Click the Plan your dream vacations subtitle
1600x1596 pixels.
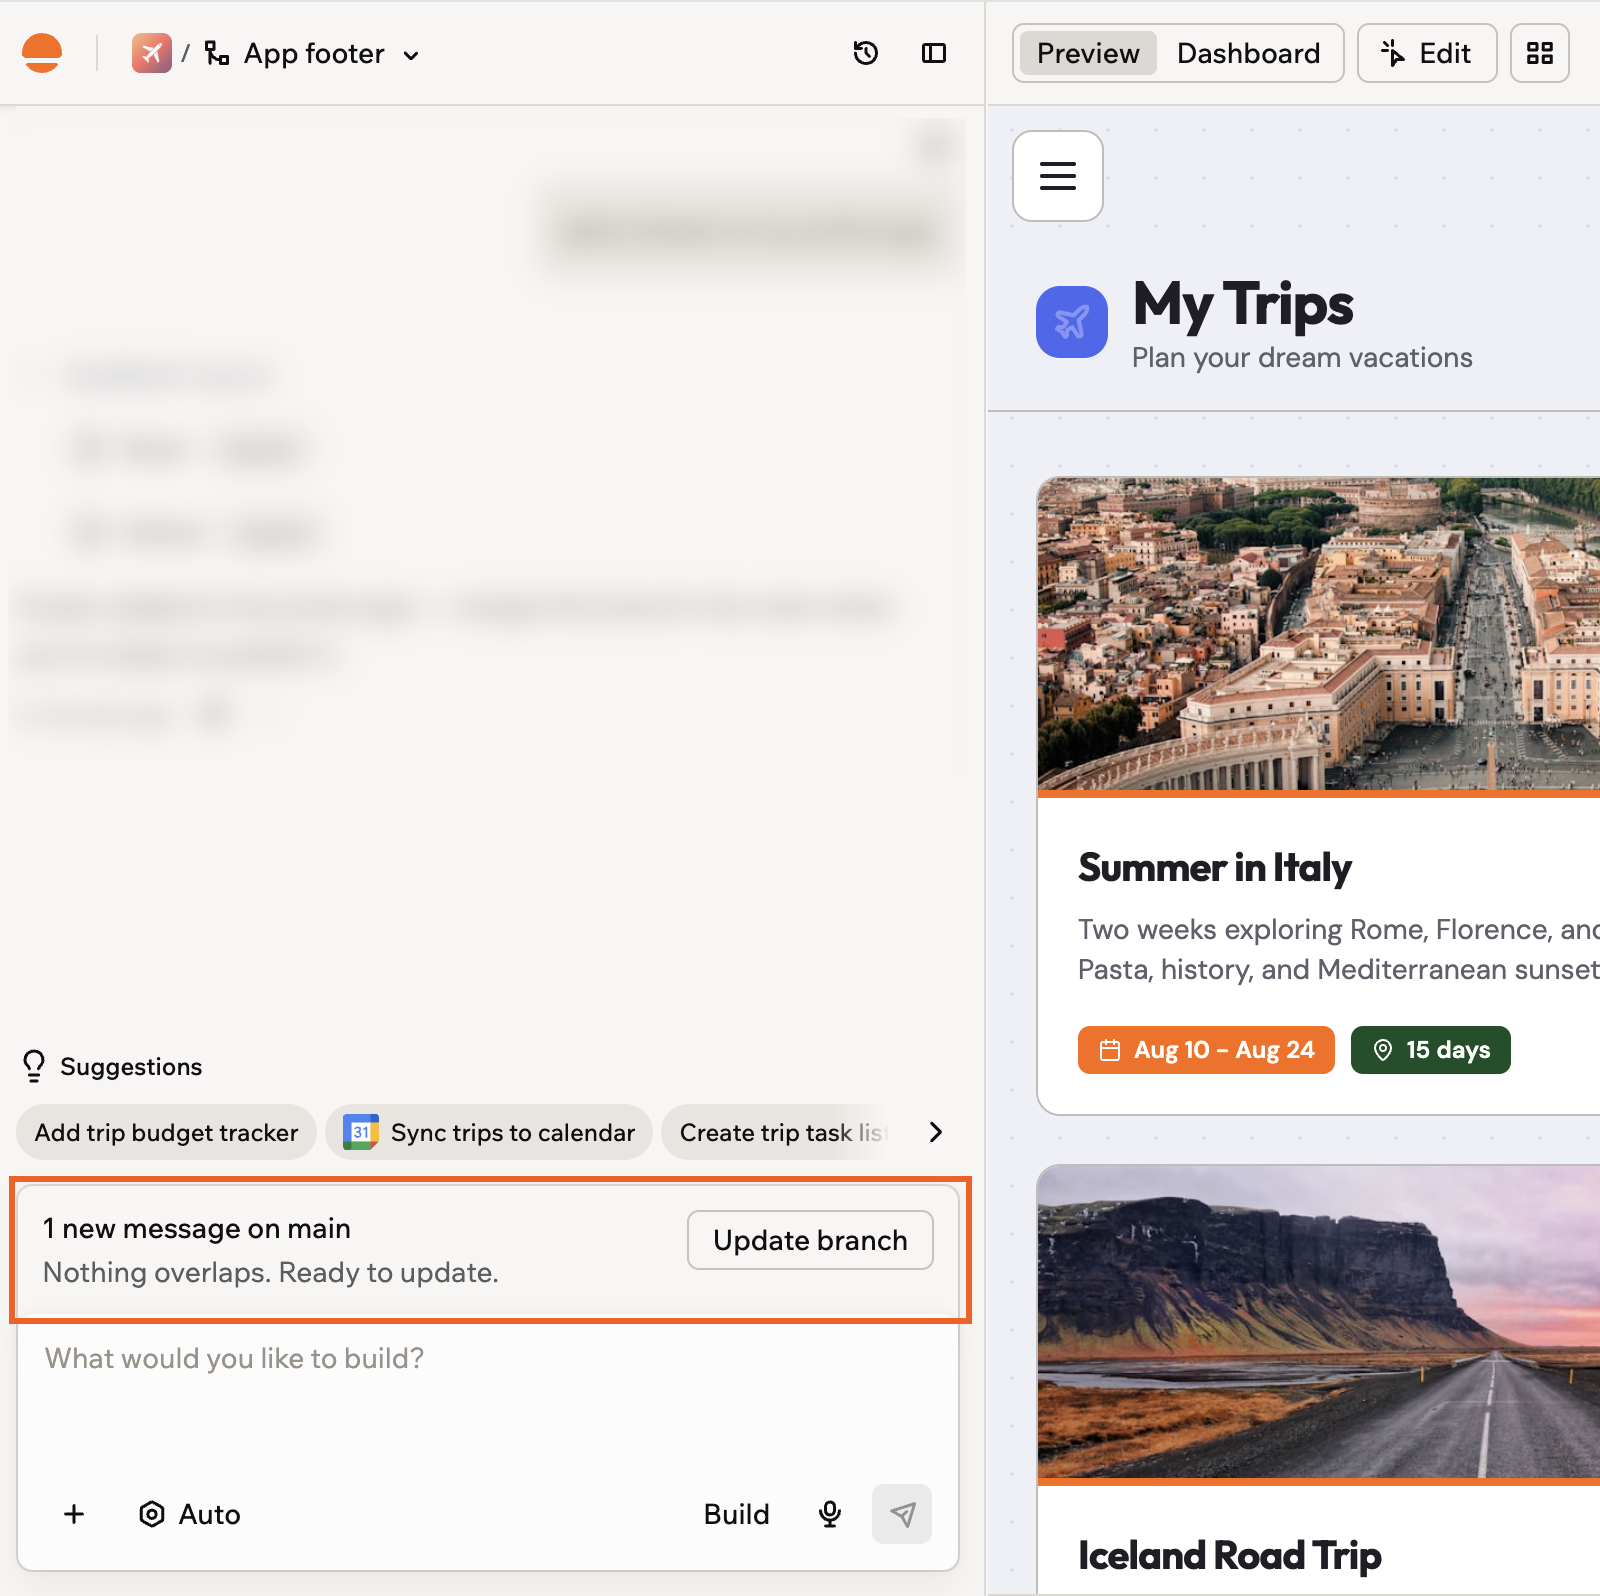click(1302, 358)
